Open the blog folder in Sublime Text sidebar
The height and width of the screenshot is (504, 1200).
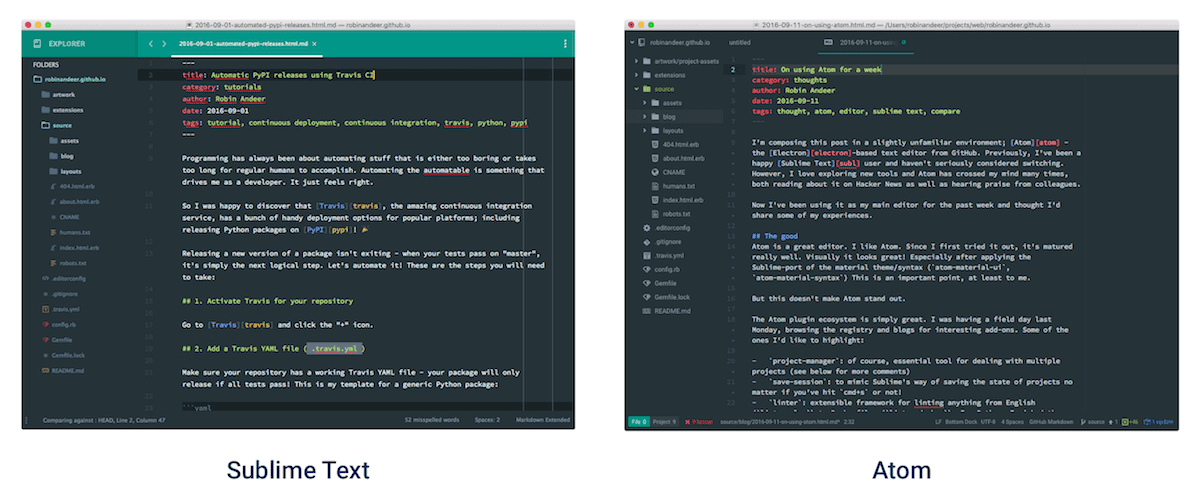tap(61, 156)
